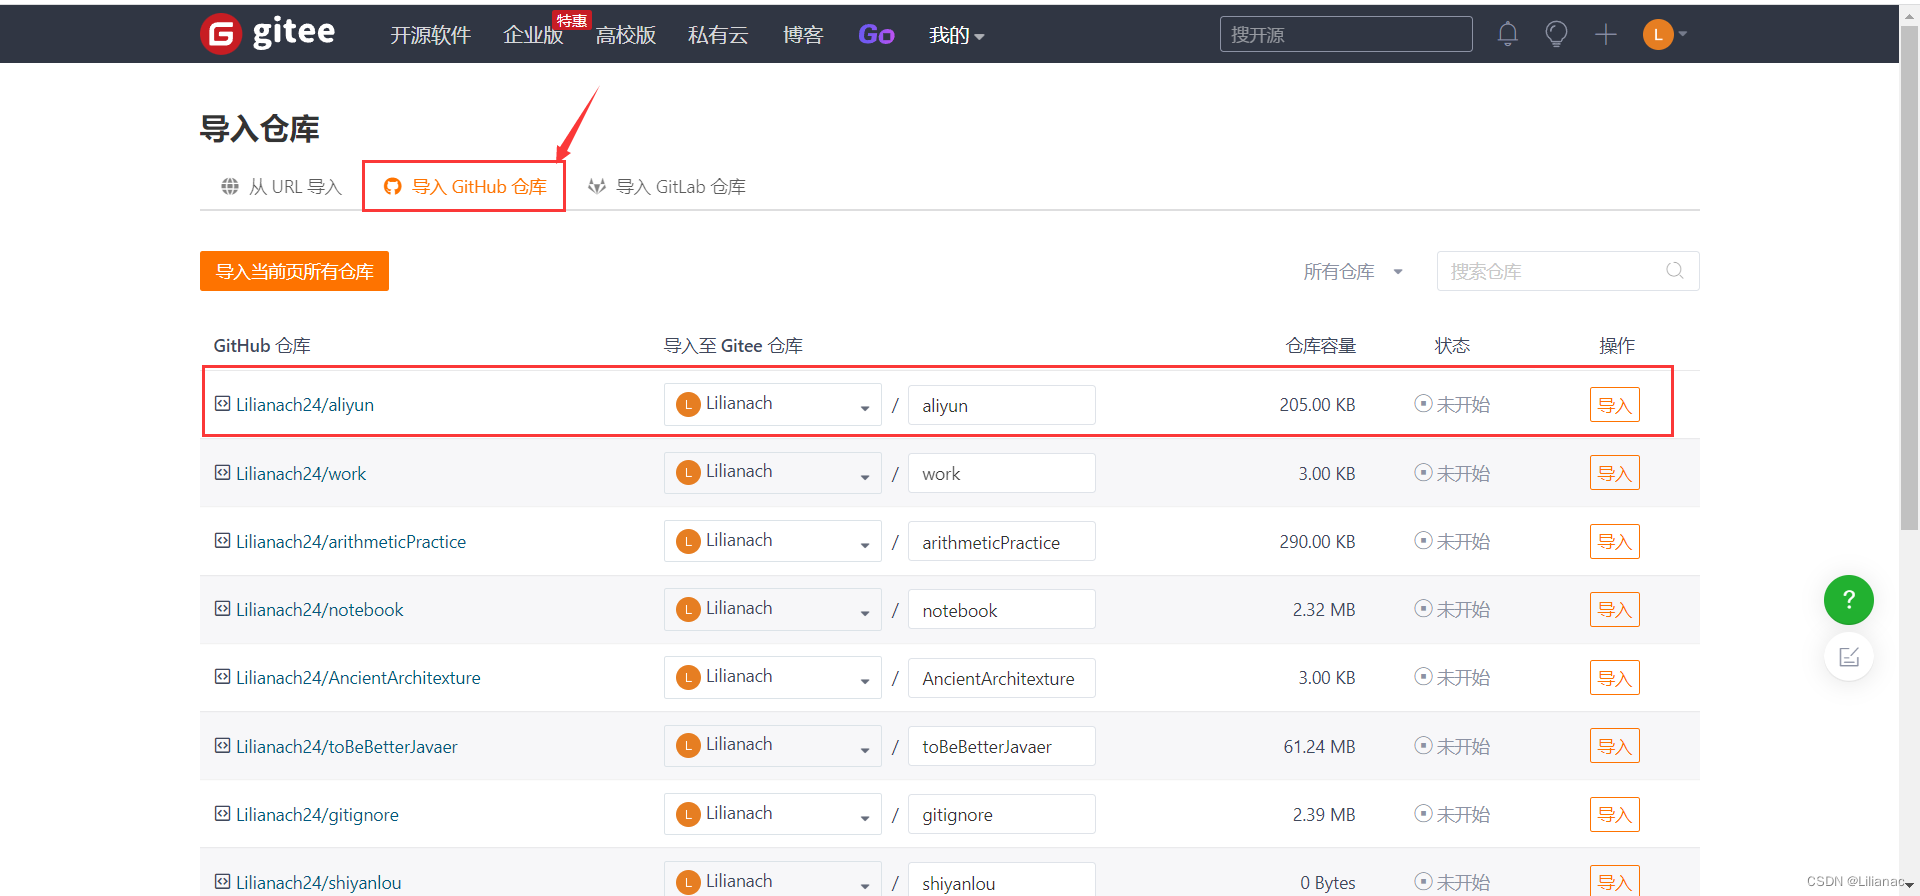Click the plus icon to create new

1605,34
